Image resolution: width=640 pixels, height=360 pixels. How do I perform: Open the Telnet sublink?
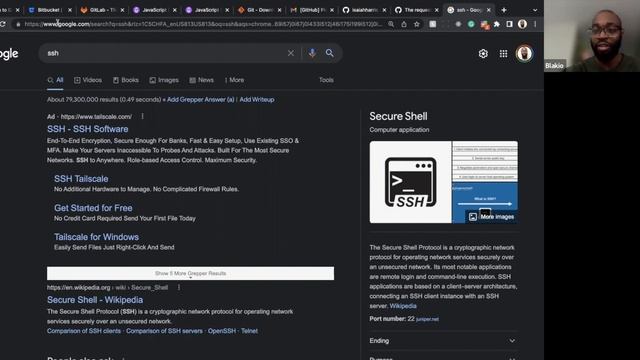[249, 331]
